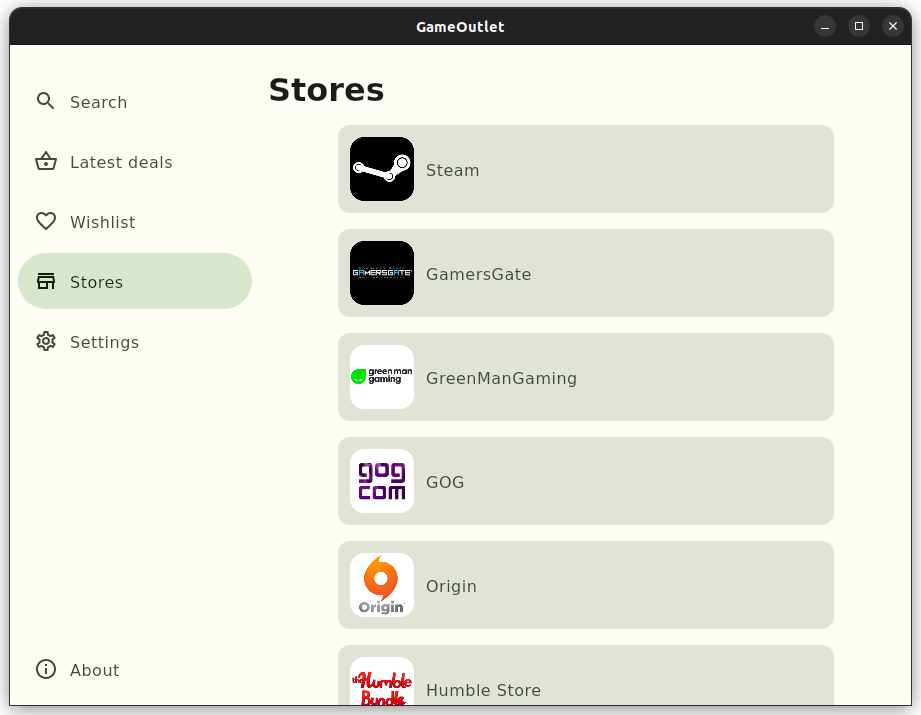This screenshot has width=921, height=715.
Task: Click the shopping basket Latest deals icon
Action: 46,162
